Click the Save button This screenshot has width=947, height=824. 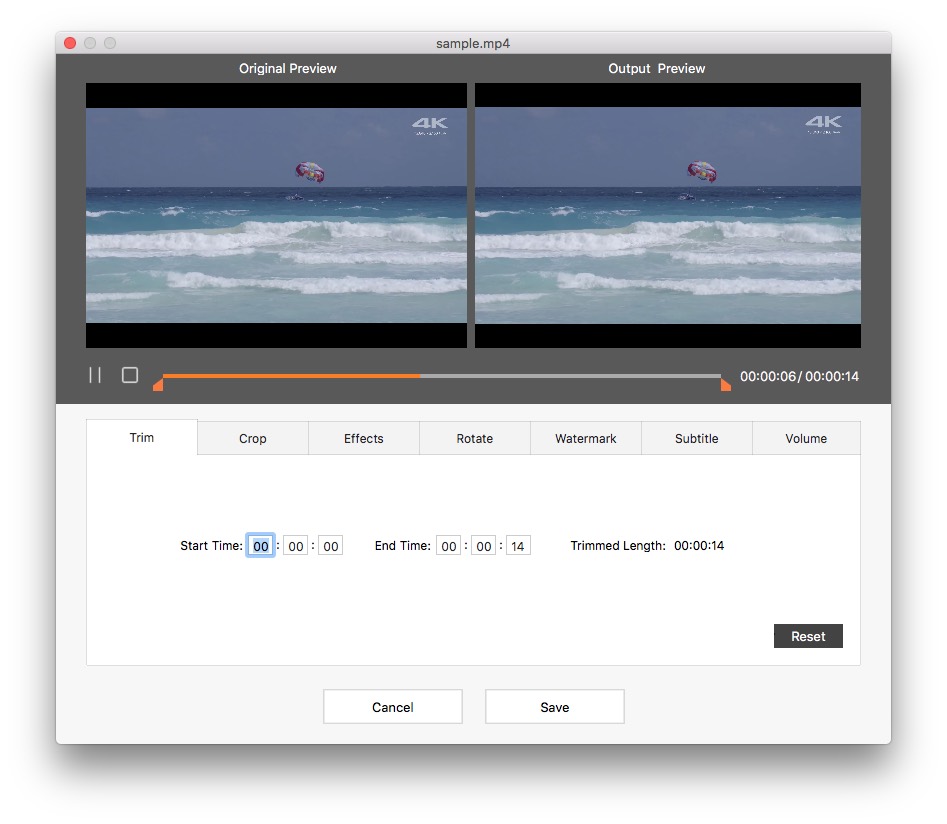[x=554, y=706]
